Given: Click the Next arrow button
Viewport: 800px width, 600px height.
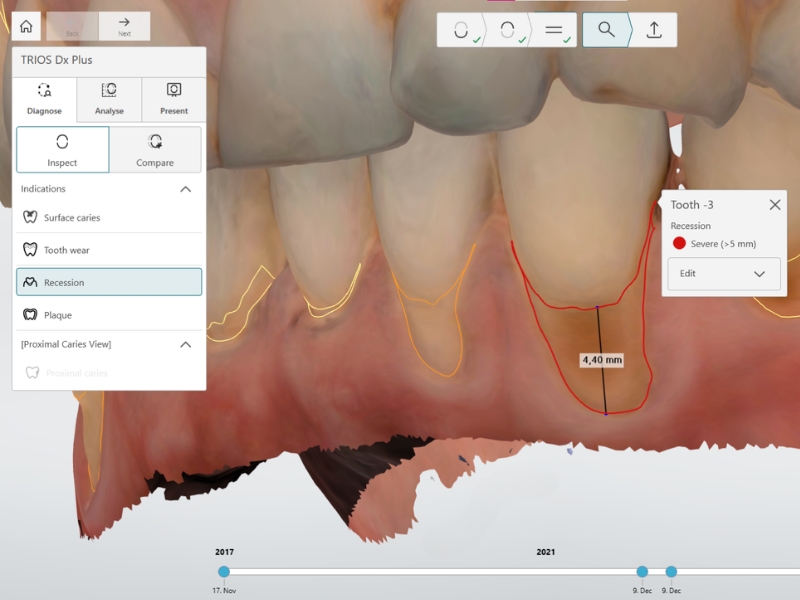Looking at the screenshot, I should [124, 27].
